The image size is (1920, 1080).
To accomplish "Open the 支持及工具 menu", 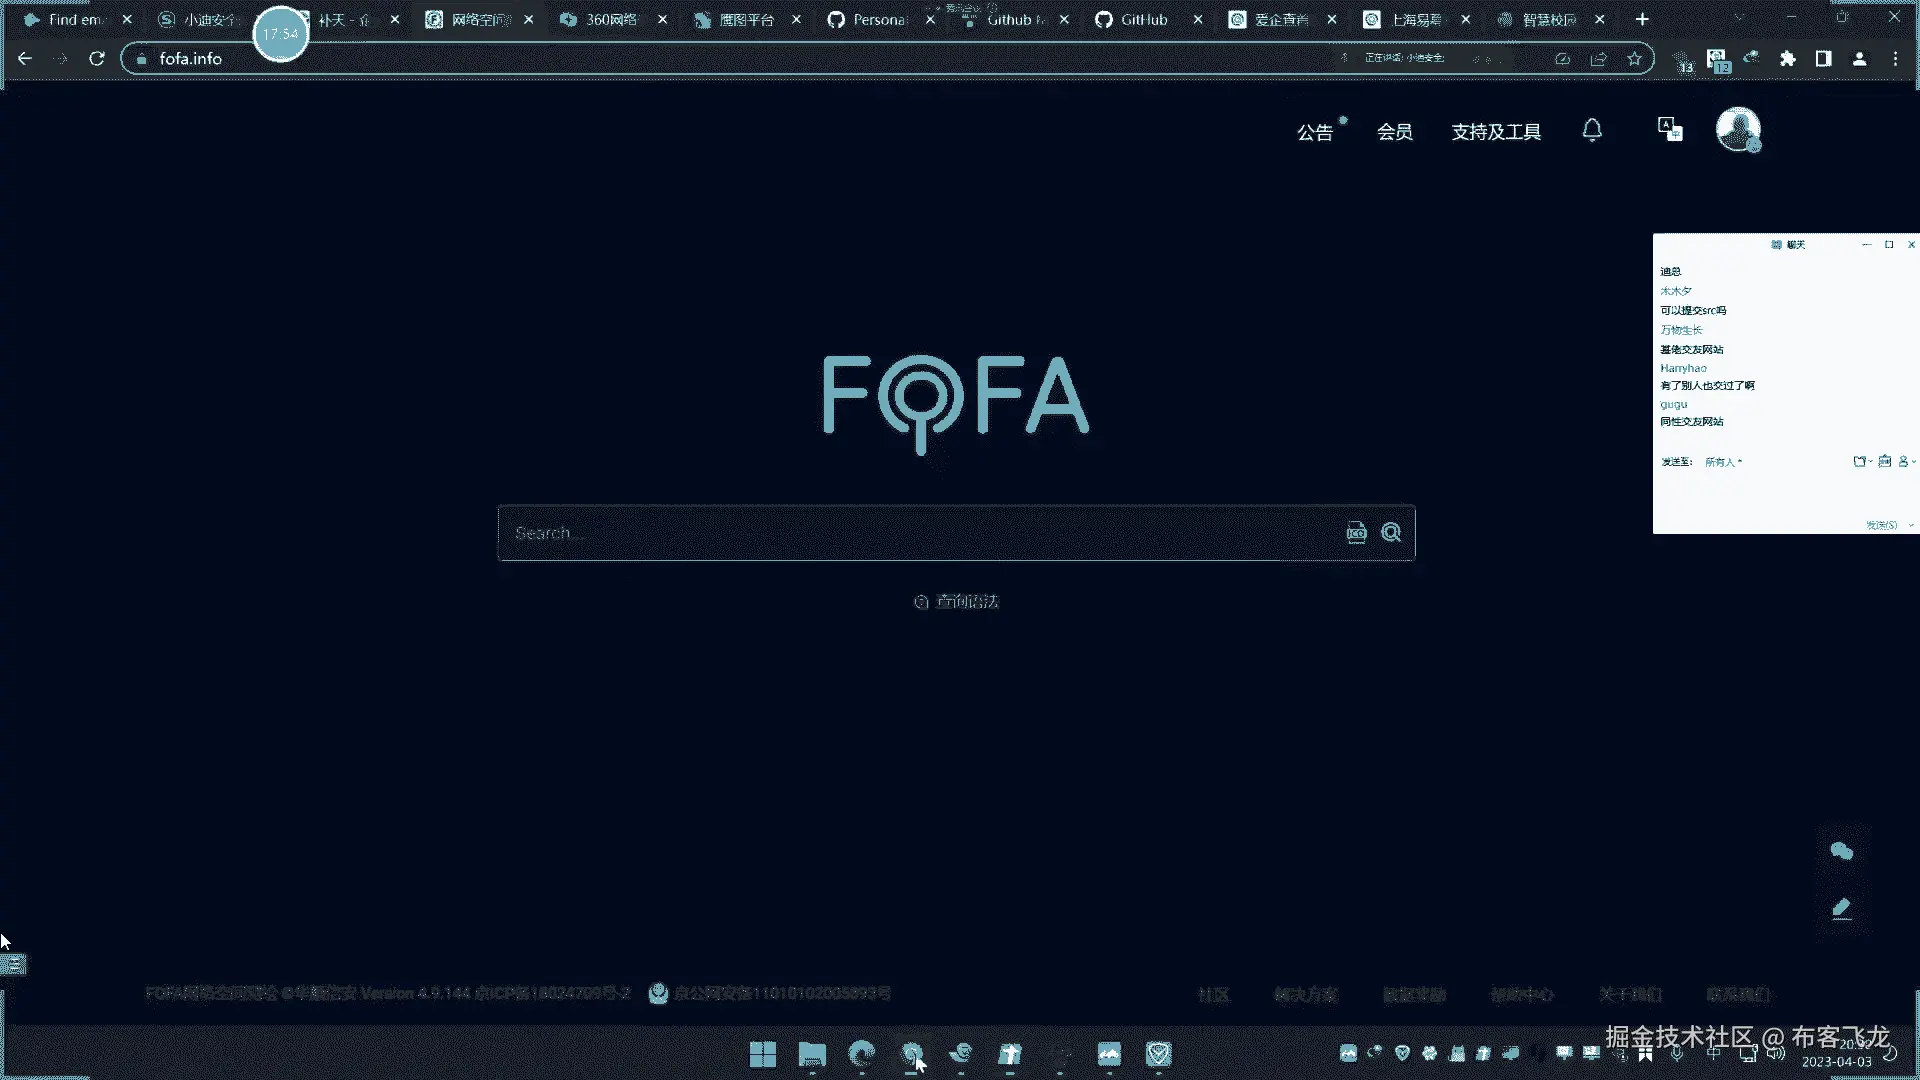I will tap(1496, 132).
